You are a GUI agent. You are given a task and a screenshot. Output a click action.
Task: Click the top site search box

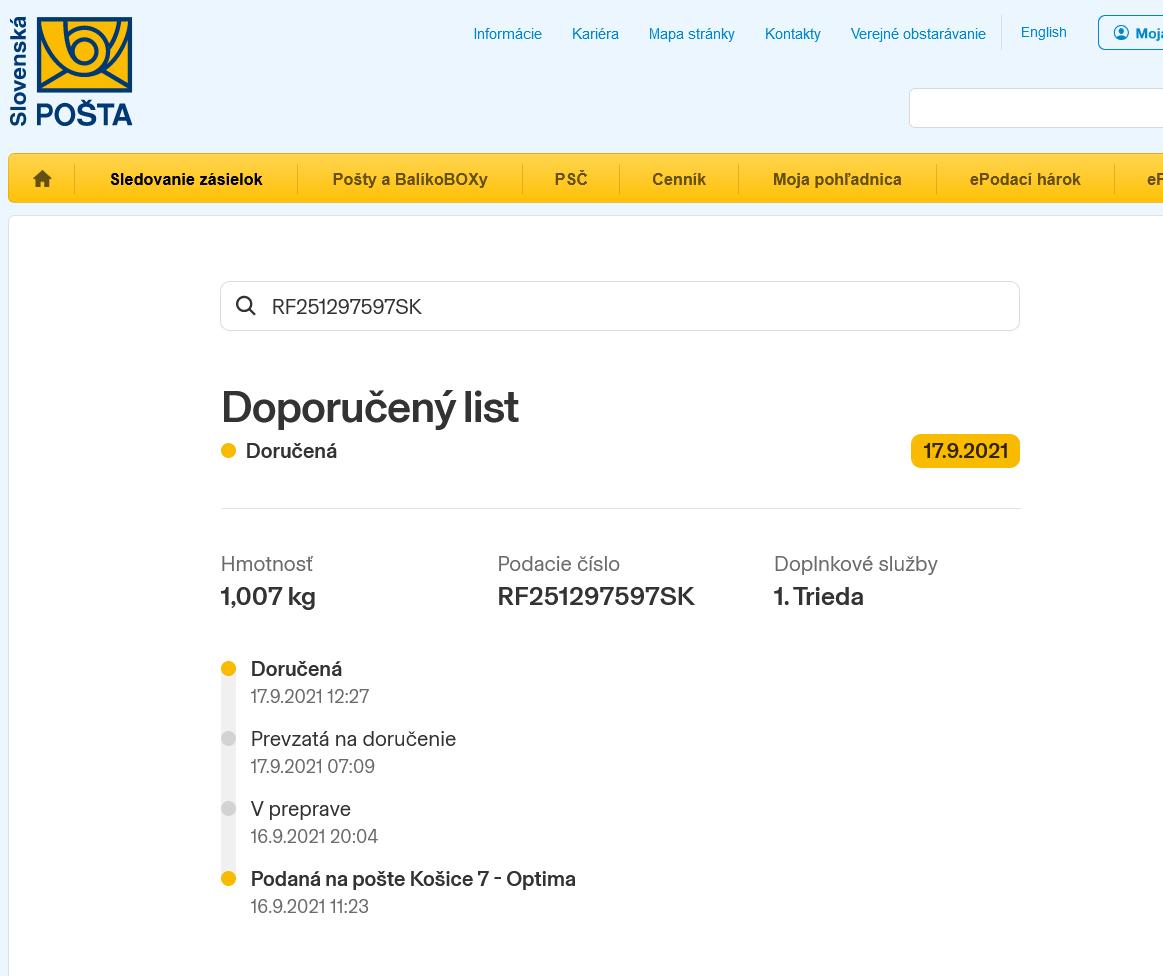tap(1036, 108)
